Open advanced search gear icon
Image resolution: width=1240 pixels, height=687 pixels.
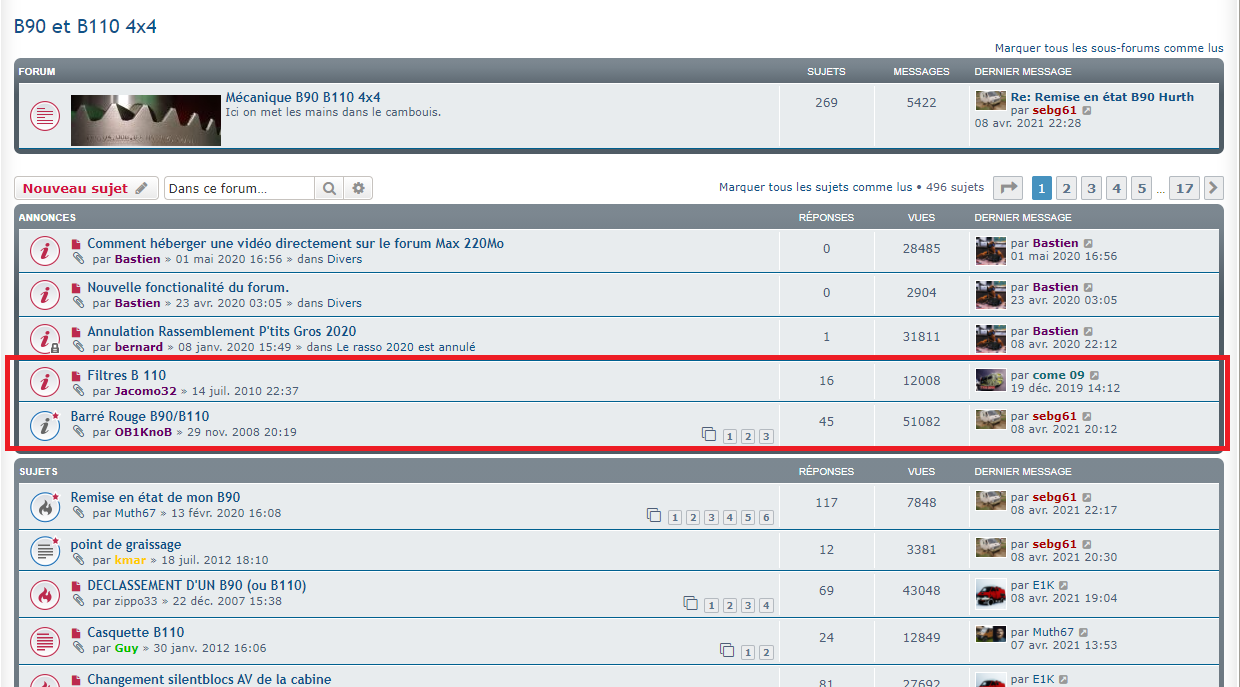359,188
